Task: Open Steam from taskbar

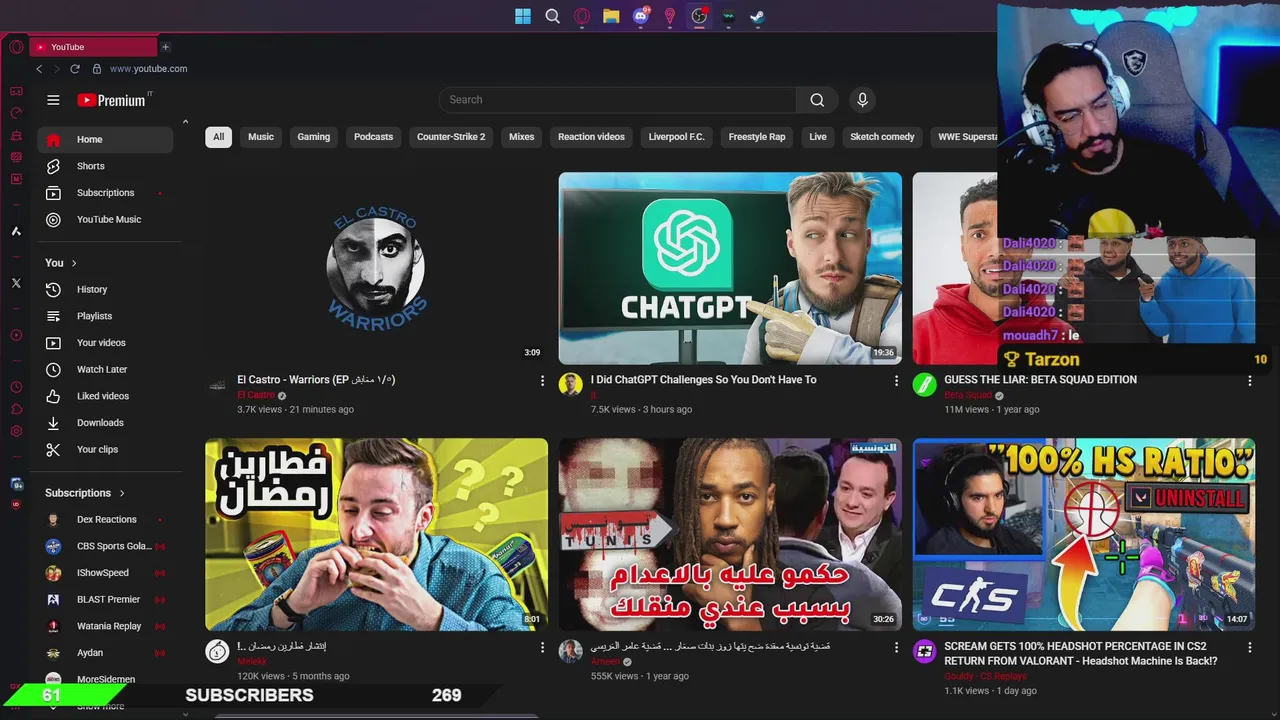Action: (758, 16)
